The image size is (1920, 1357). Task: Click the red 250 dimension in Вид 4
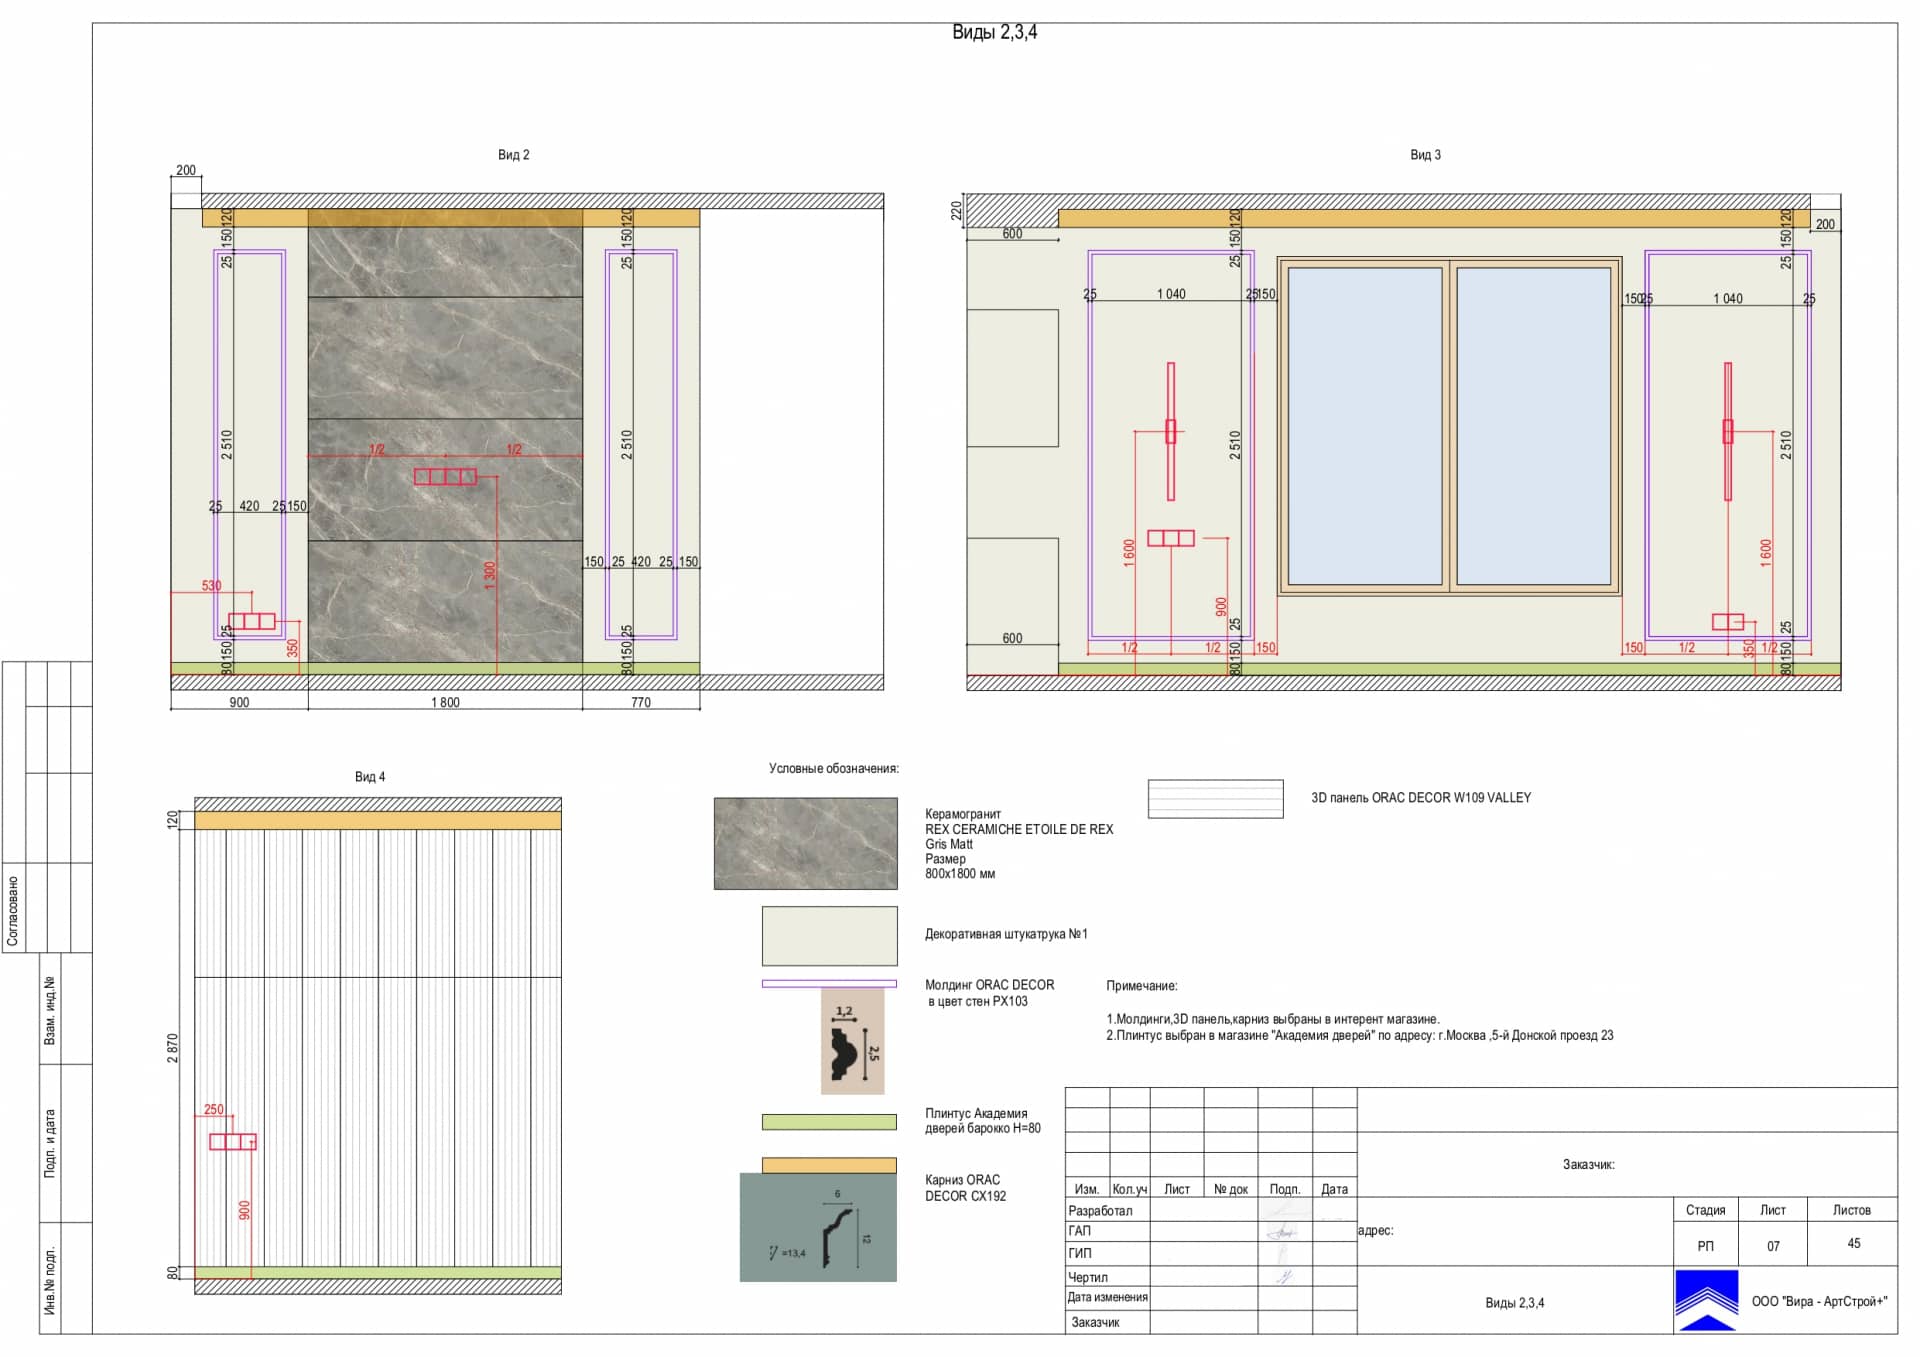214,1110
